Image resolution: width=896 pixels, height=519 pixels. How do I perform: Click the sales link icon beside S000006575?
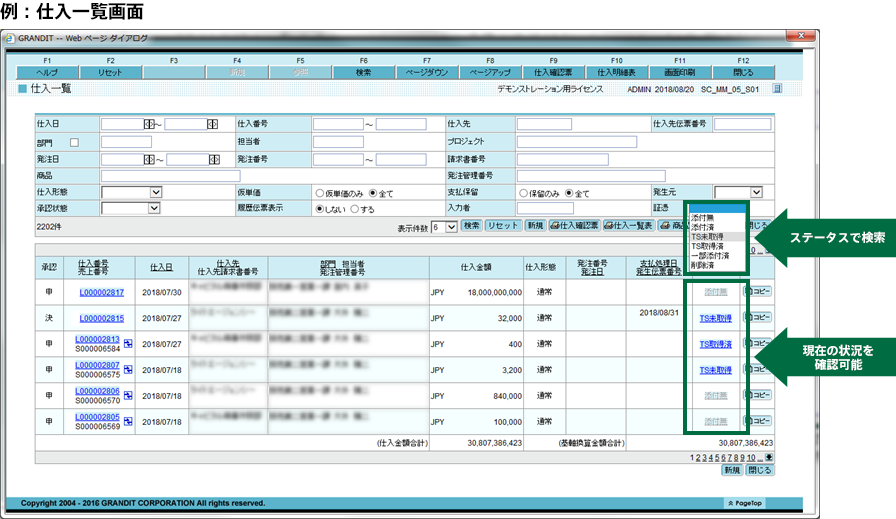tap(128, 370)
